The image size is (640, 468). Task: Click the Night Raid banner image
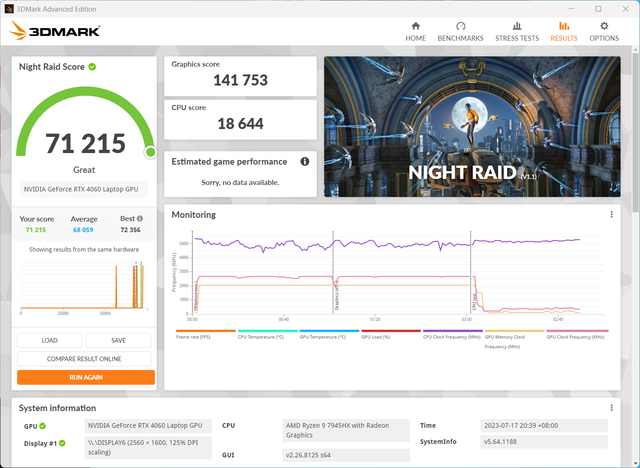(x=472, y=126)
